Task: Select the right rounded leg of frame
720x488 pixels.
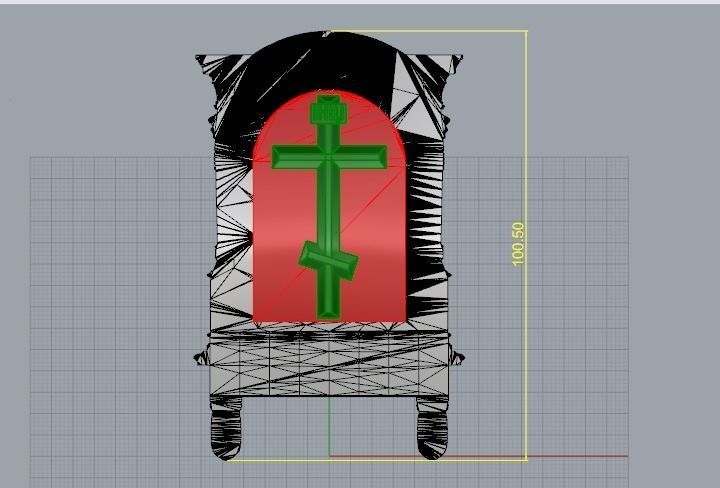Action: point(432,427)
